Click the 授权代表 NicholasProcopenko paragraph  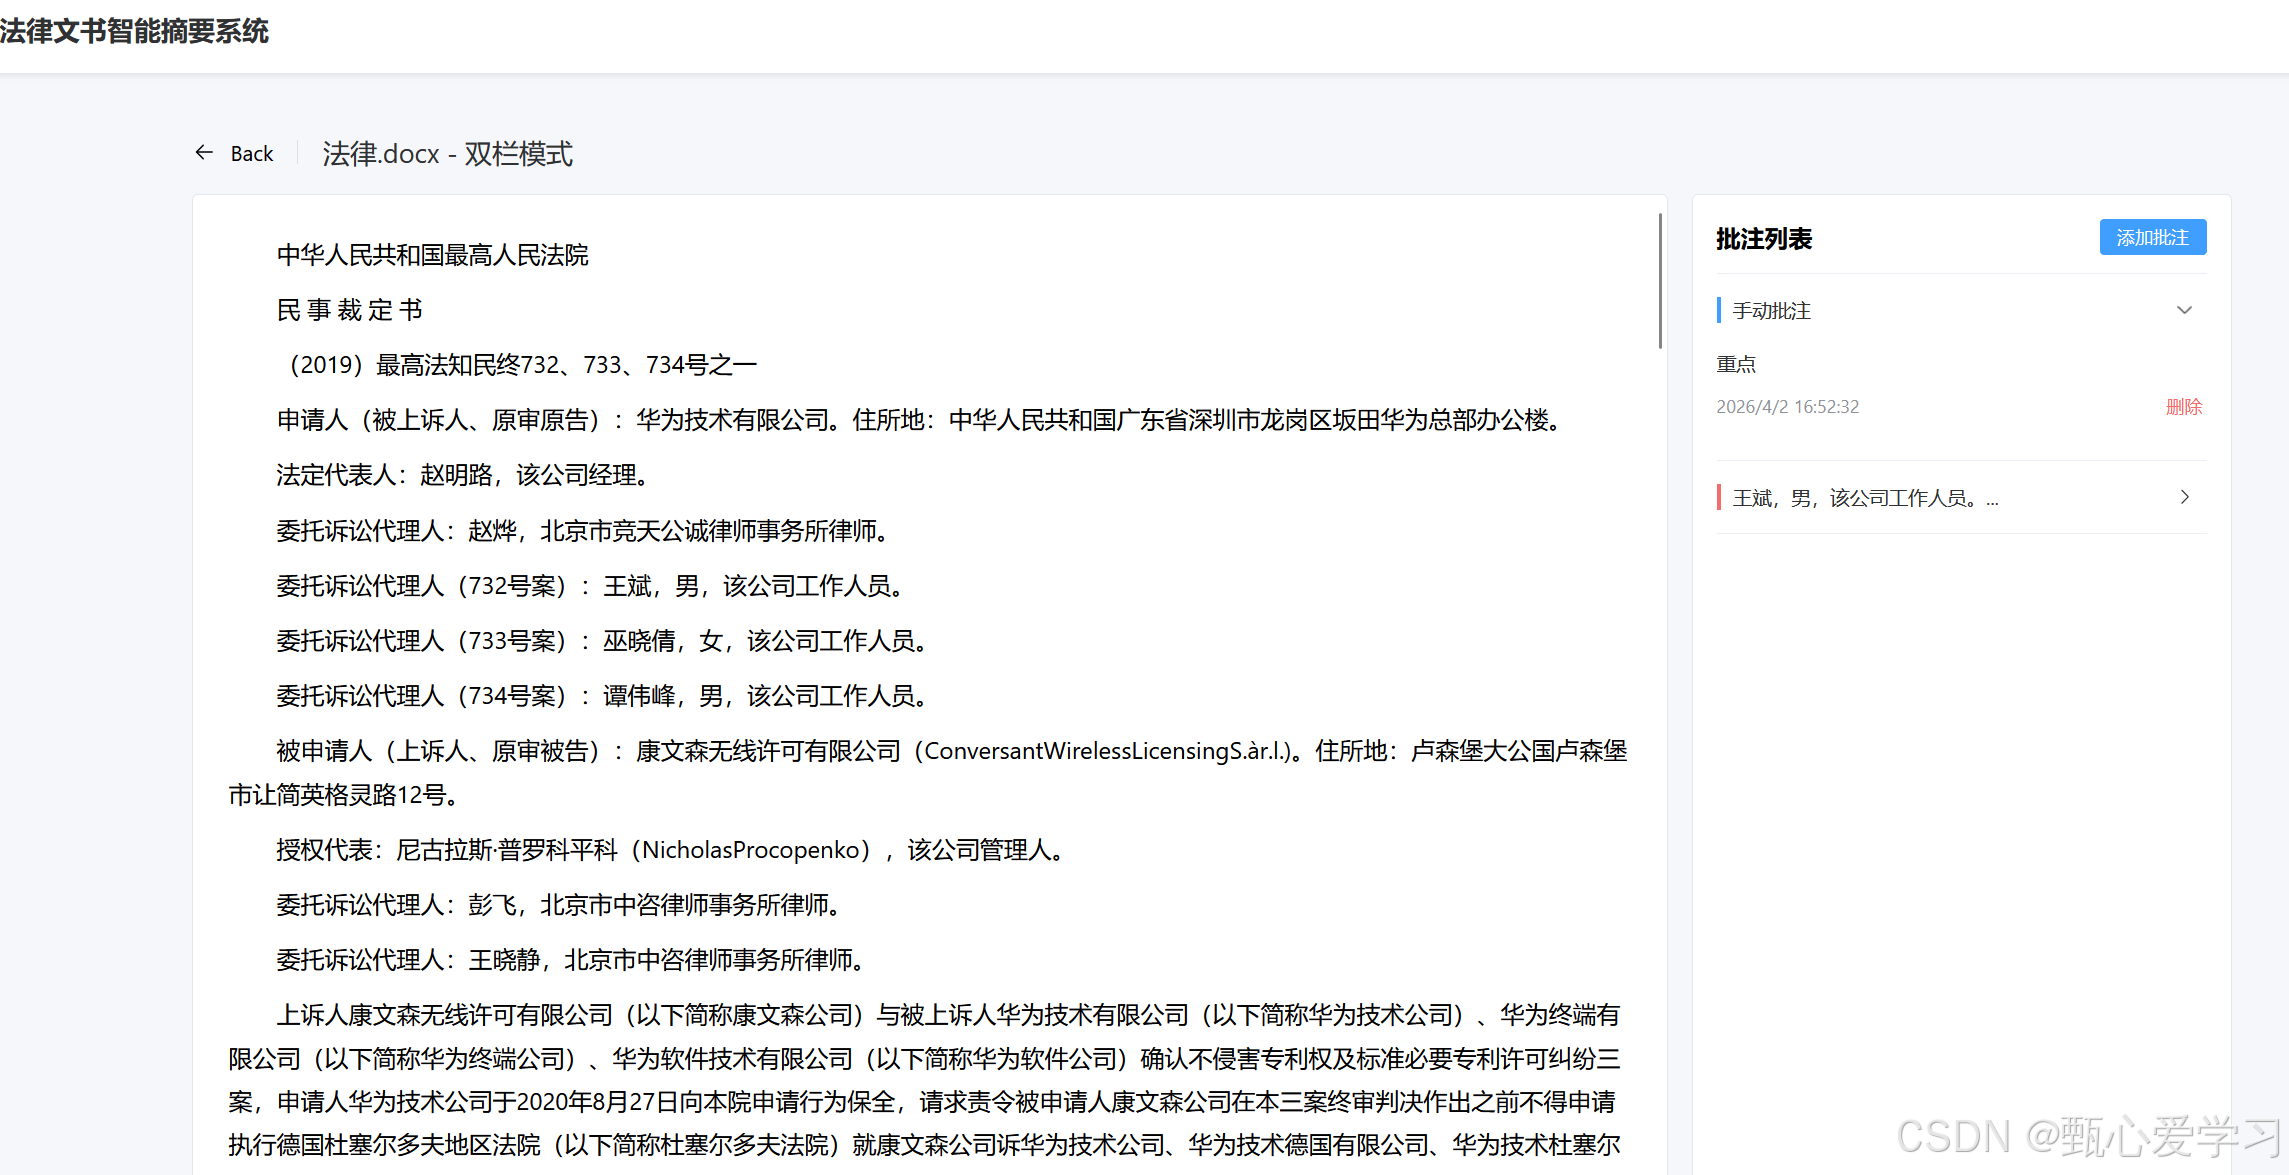click(672, 850)
